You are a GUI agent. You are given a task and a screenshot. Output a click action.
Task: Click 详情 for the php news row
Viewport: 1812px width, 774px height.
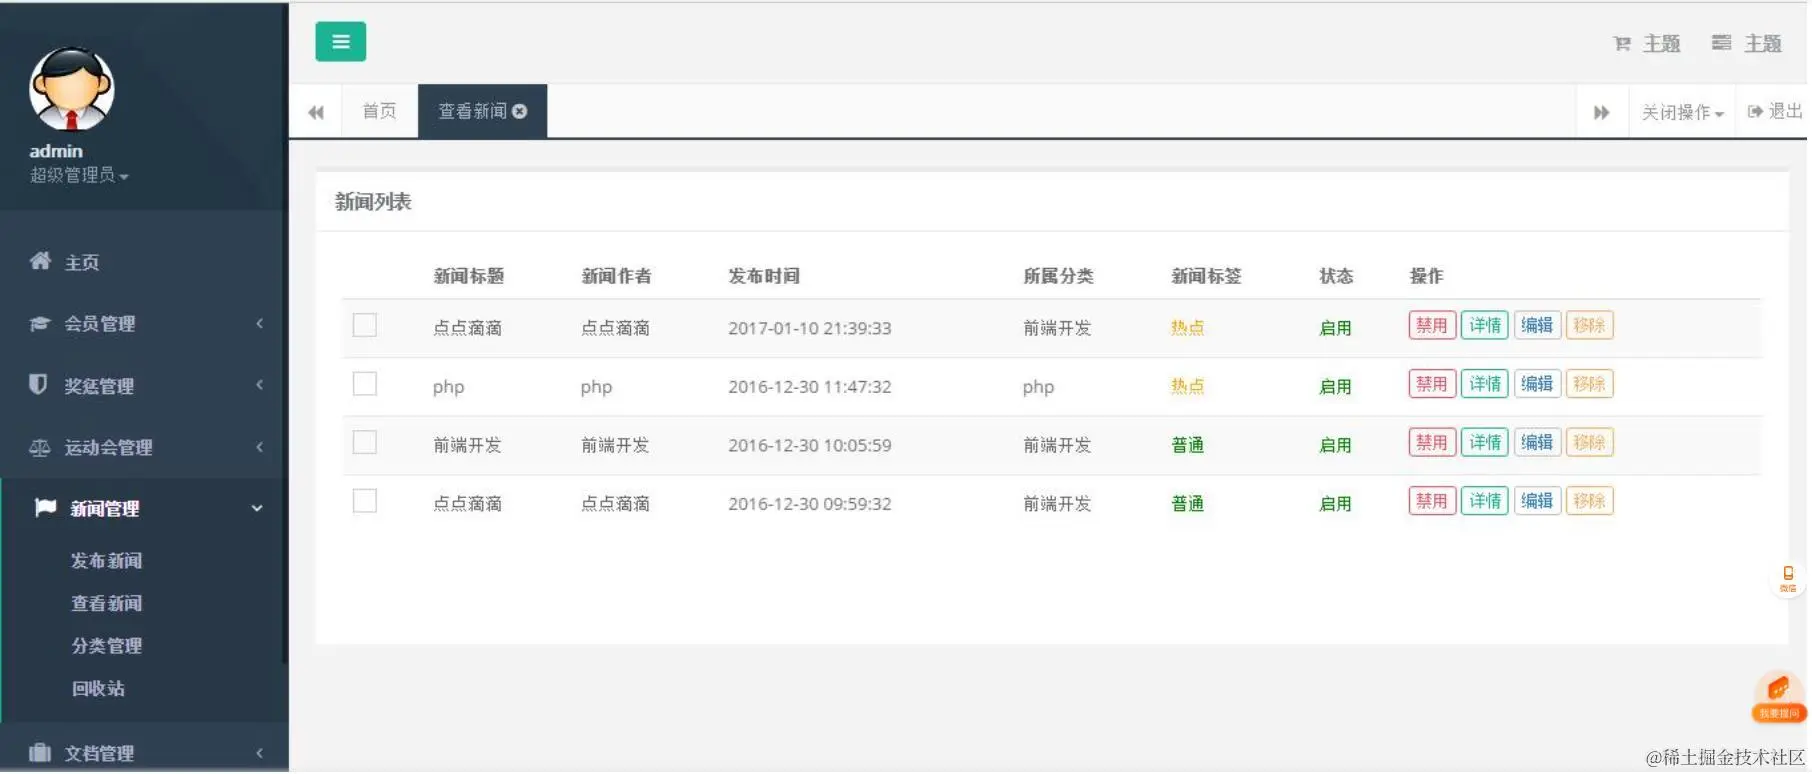[x=1485, y=384]
